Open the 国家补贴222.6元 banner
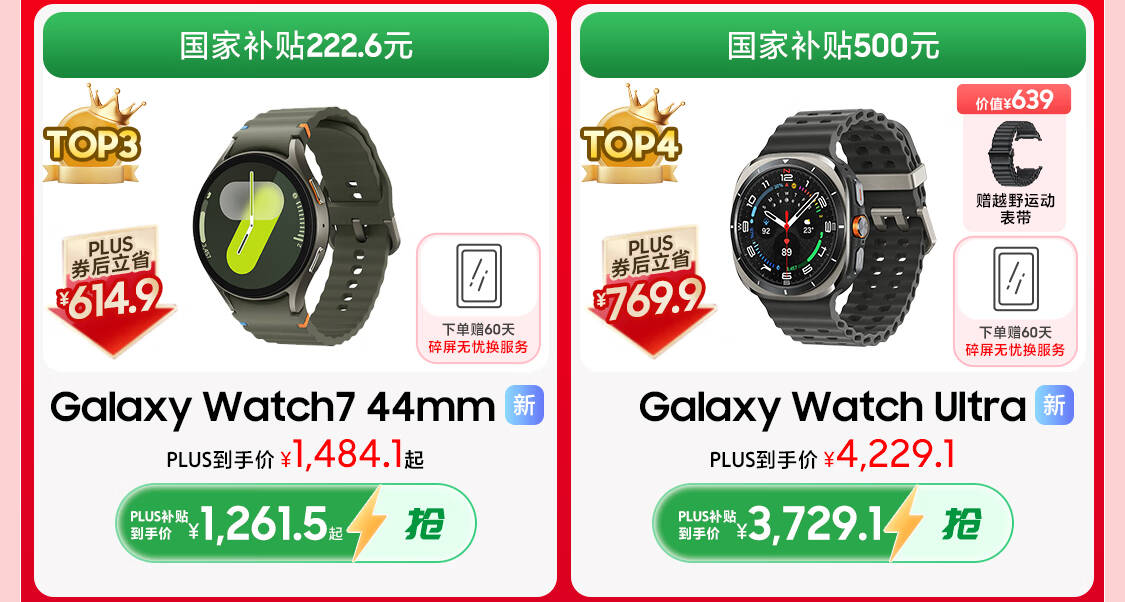The width and height of the screenshot is (1125, 602). coord(296,45)
